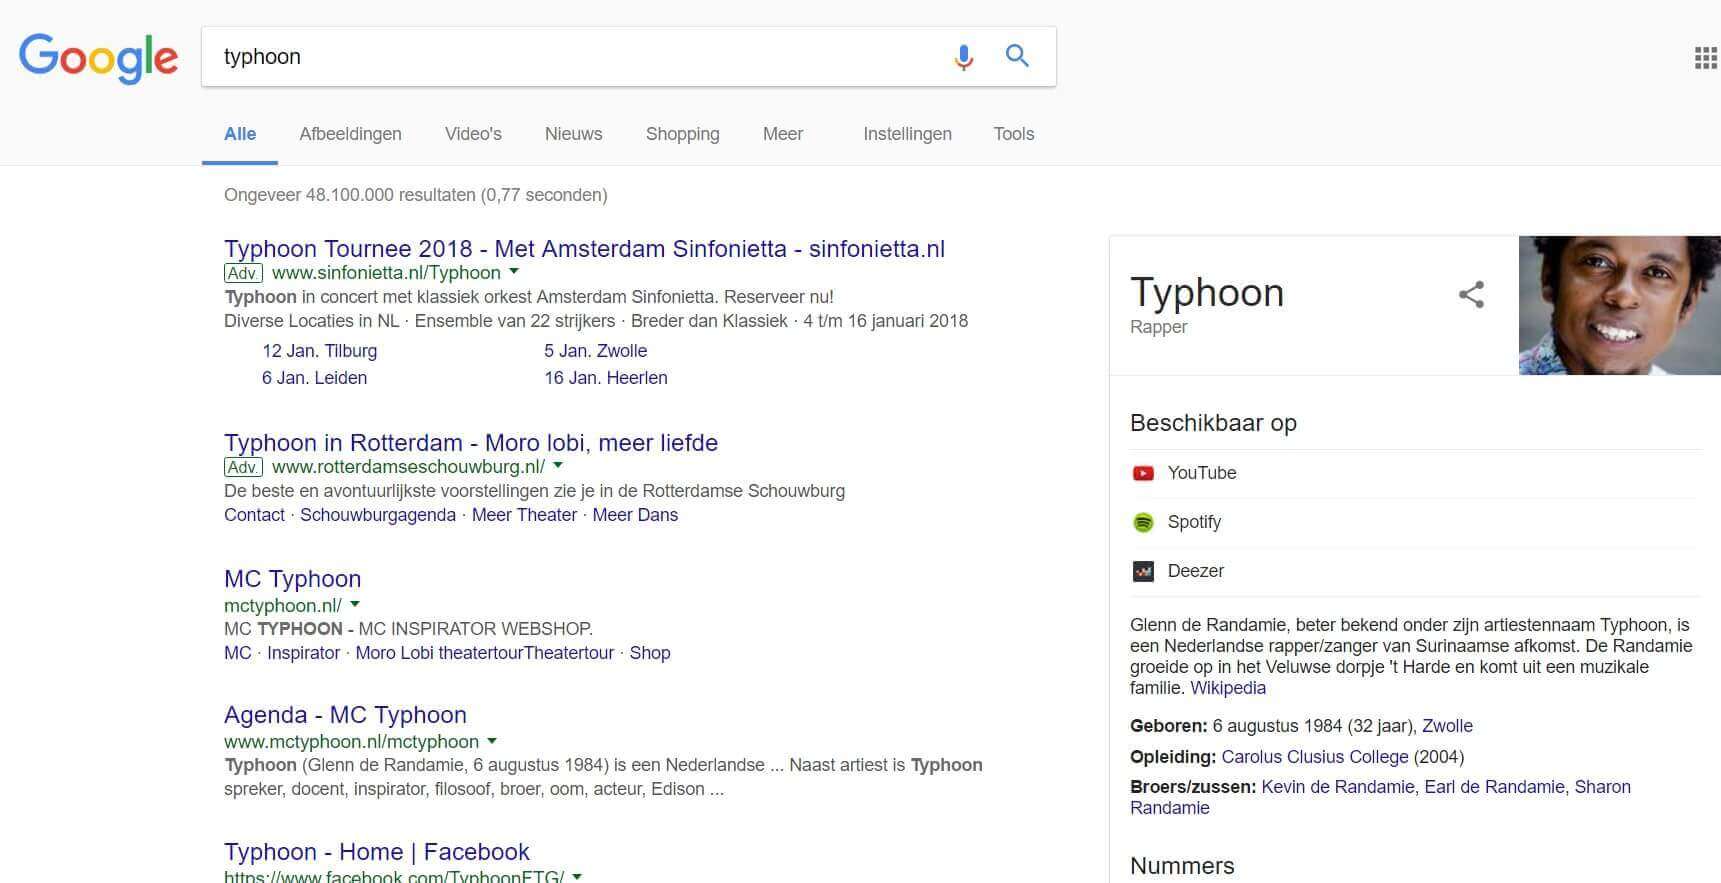Image resolution: width=1721 pixels, height=883 pixels.
Task: Click the result count text 'Ongeveer 48.100.000 resultaten'
Action: 350,195
